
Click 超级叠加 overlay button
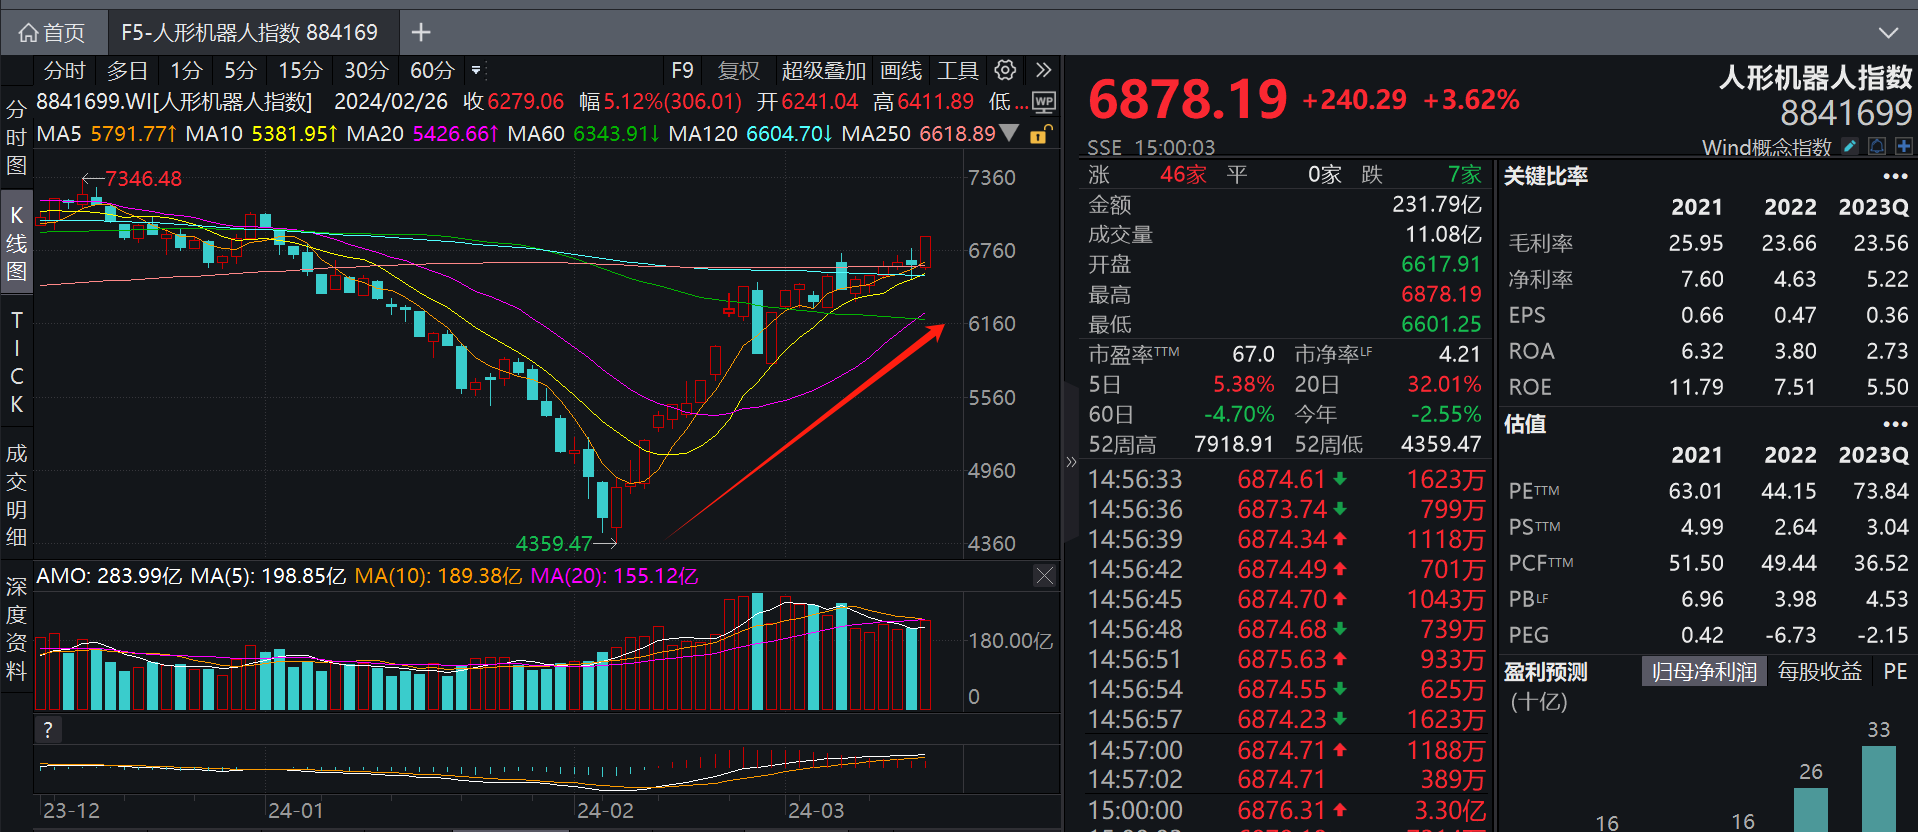[823, 71]
